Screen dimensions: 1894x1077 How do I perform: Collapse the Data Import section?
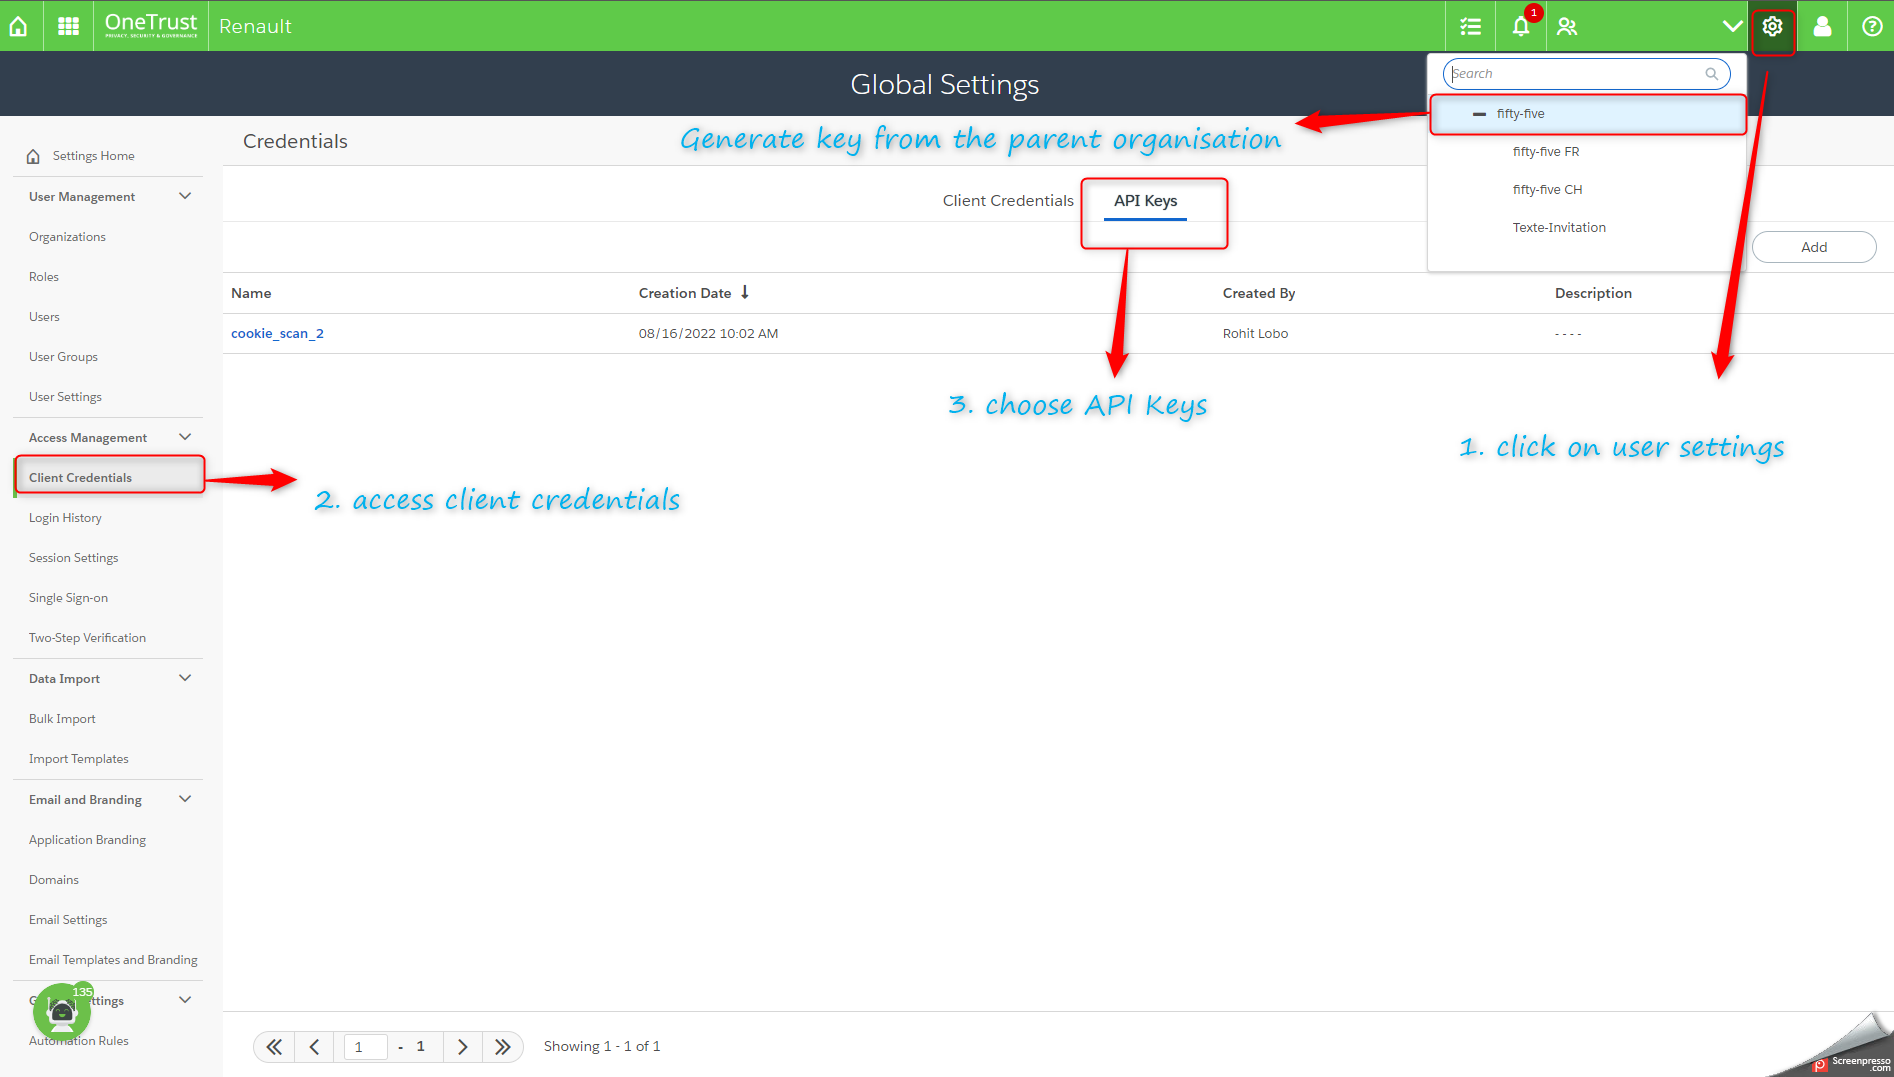coord(185,678)
